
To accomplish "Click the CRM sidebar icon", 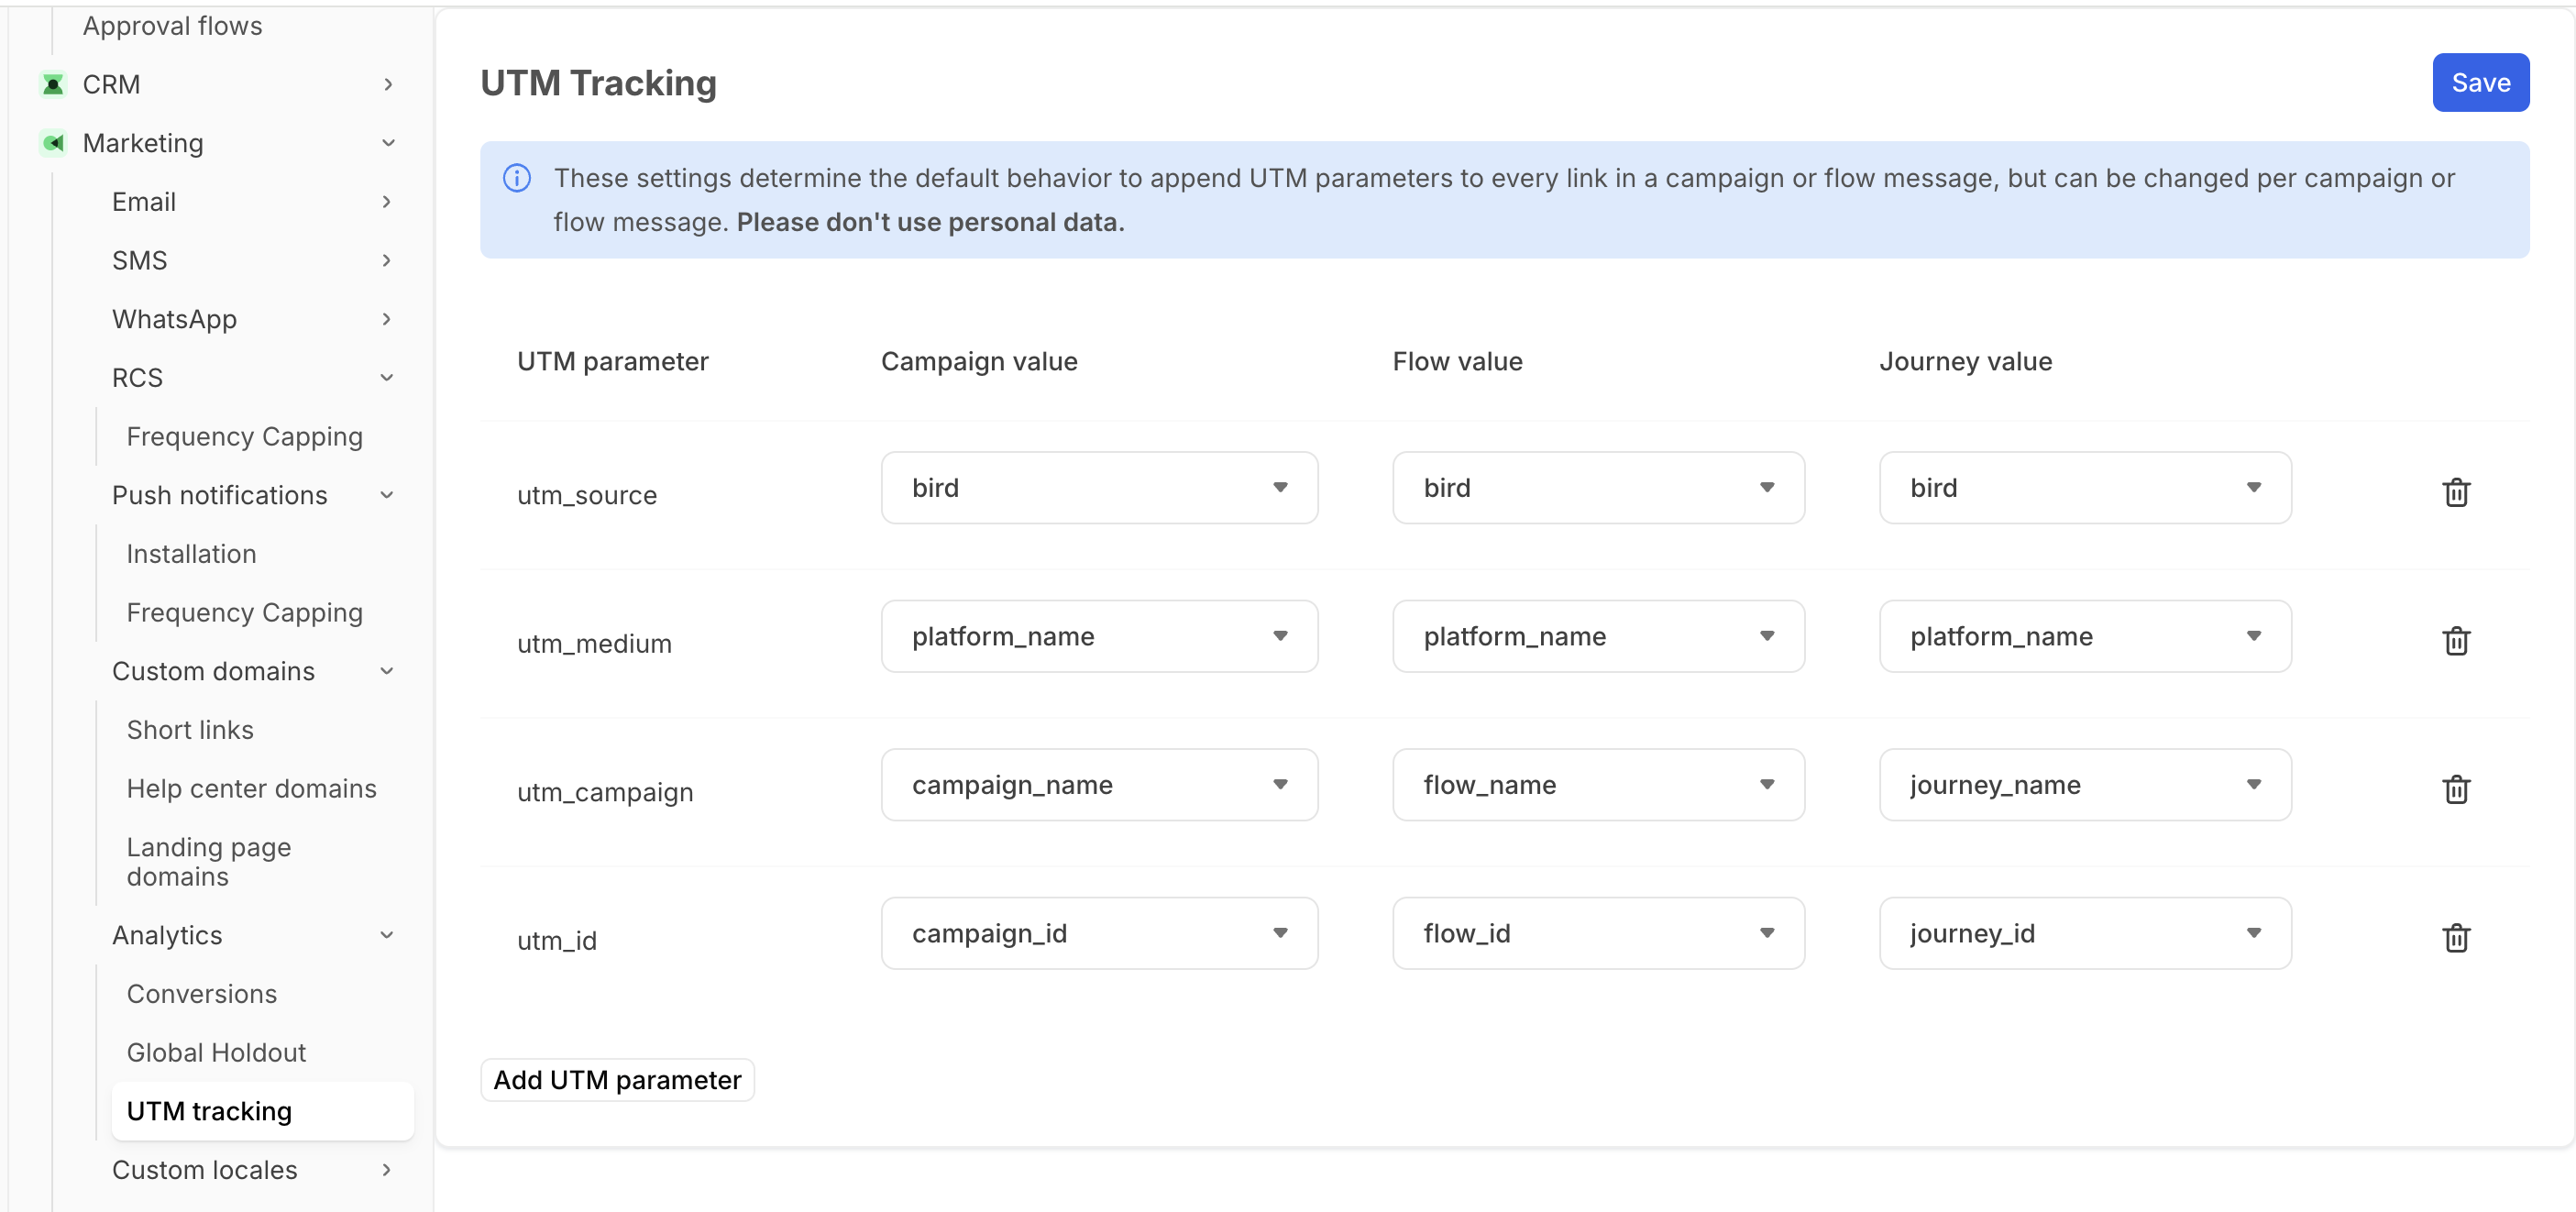I will coord(53,84).
